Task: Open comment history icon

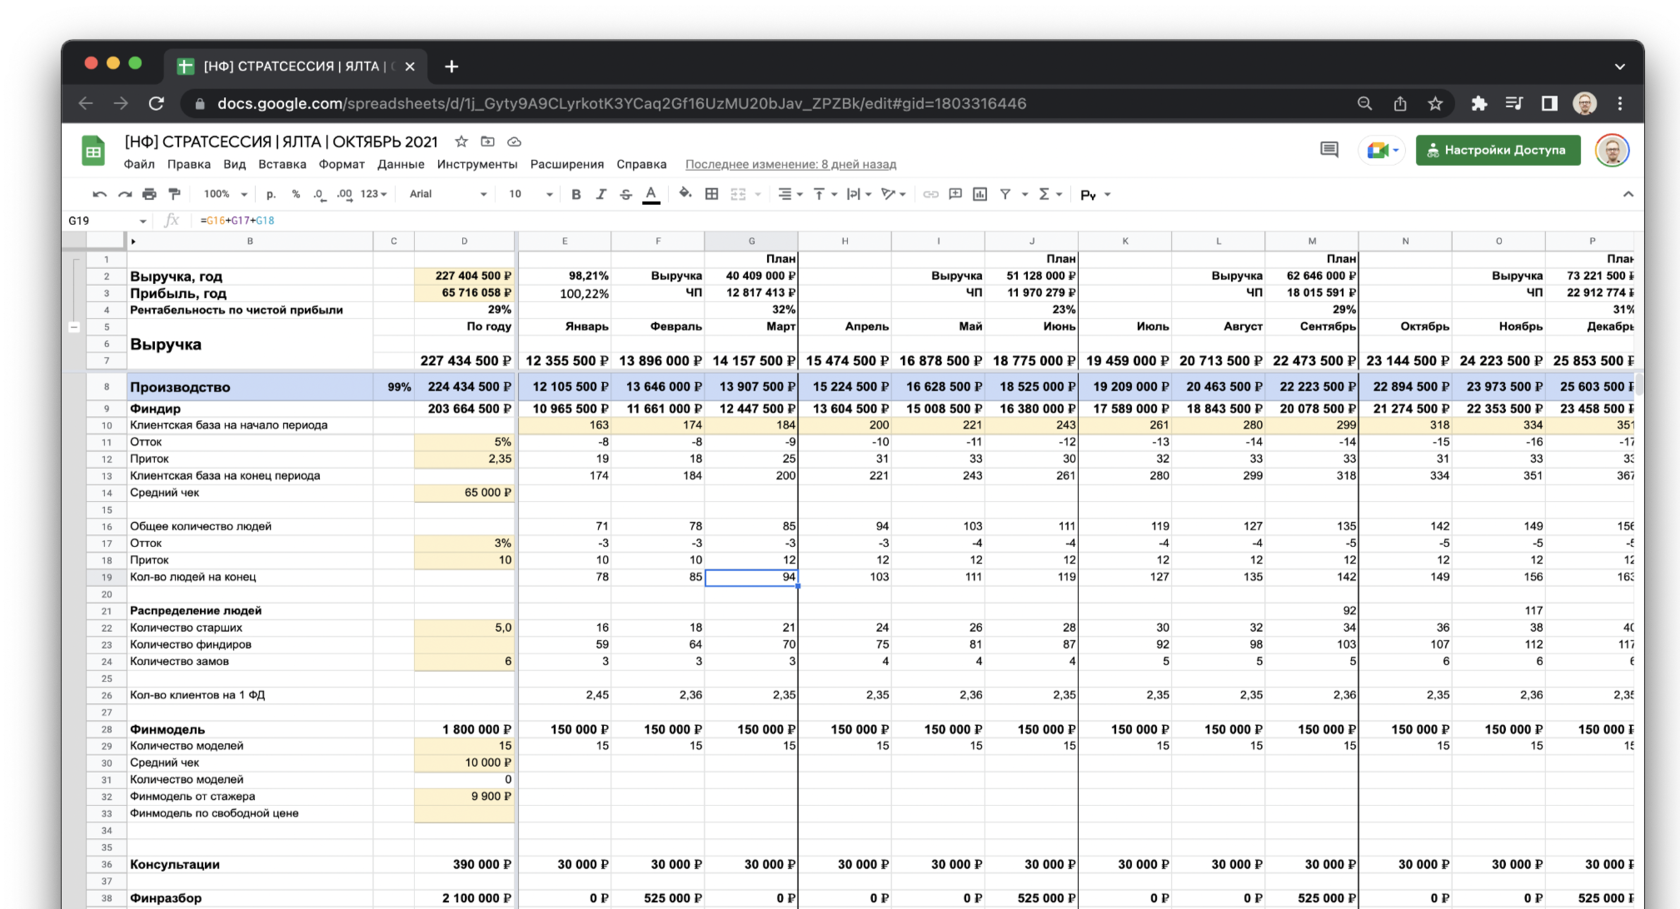Action: pos(1329,150)
